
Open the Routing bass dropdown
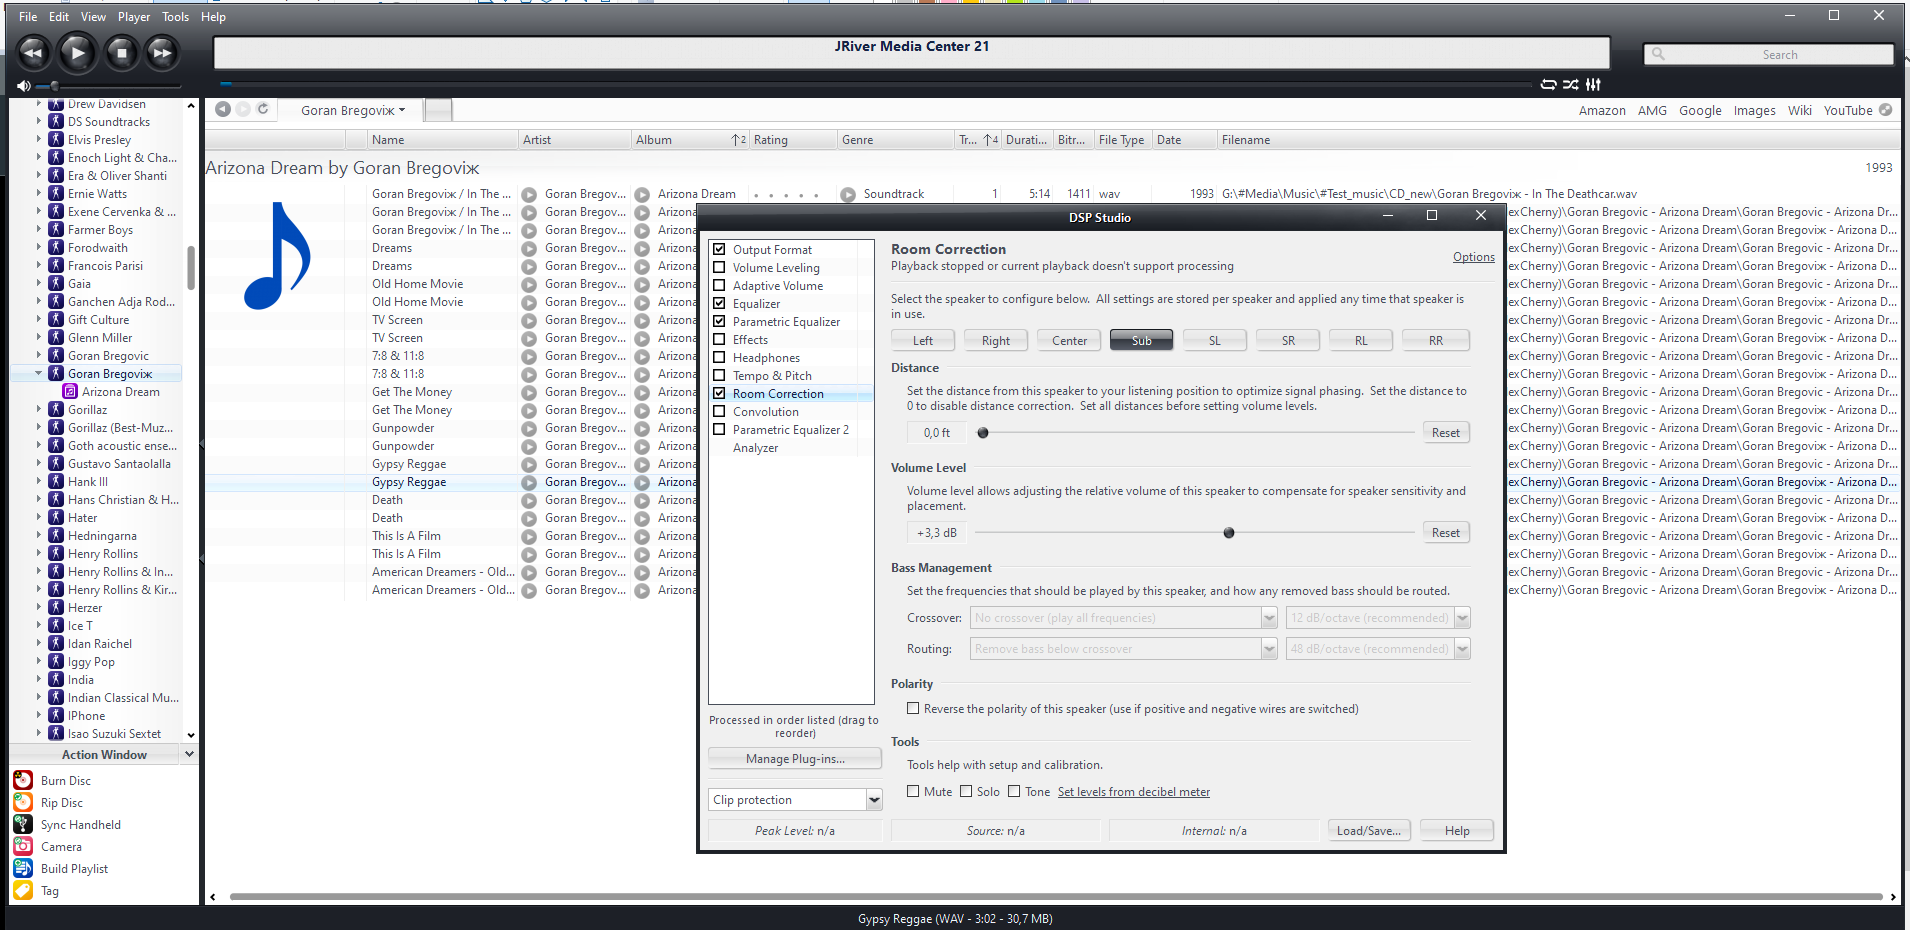click(1269, 649)
